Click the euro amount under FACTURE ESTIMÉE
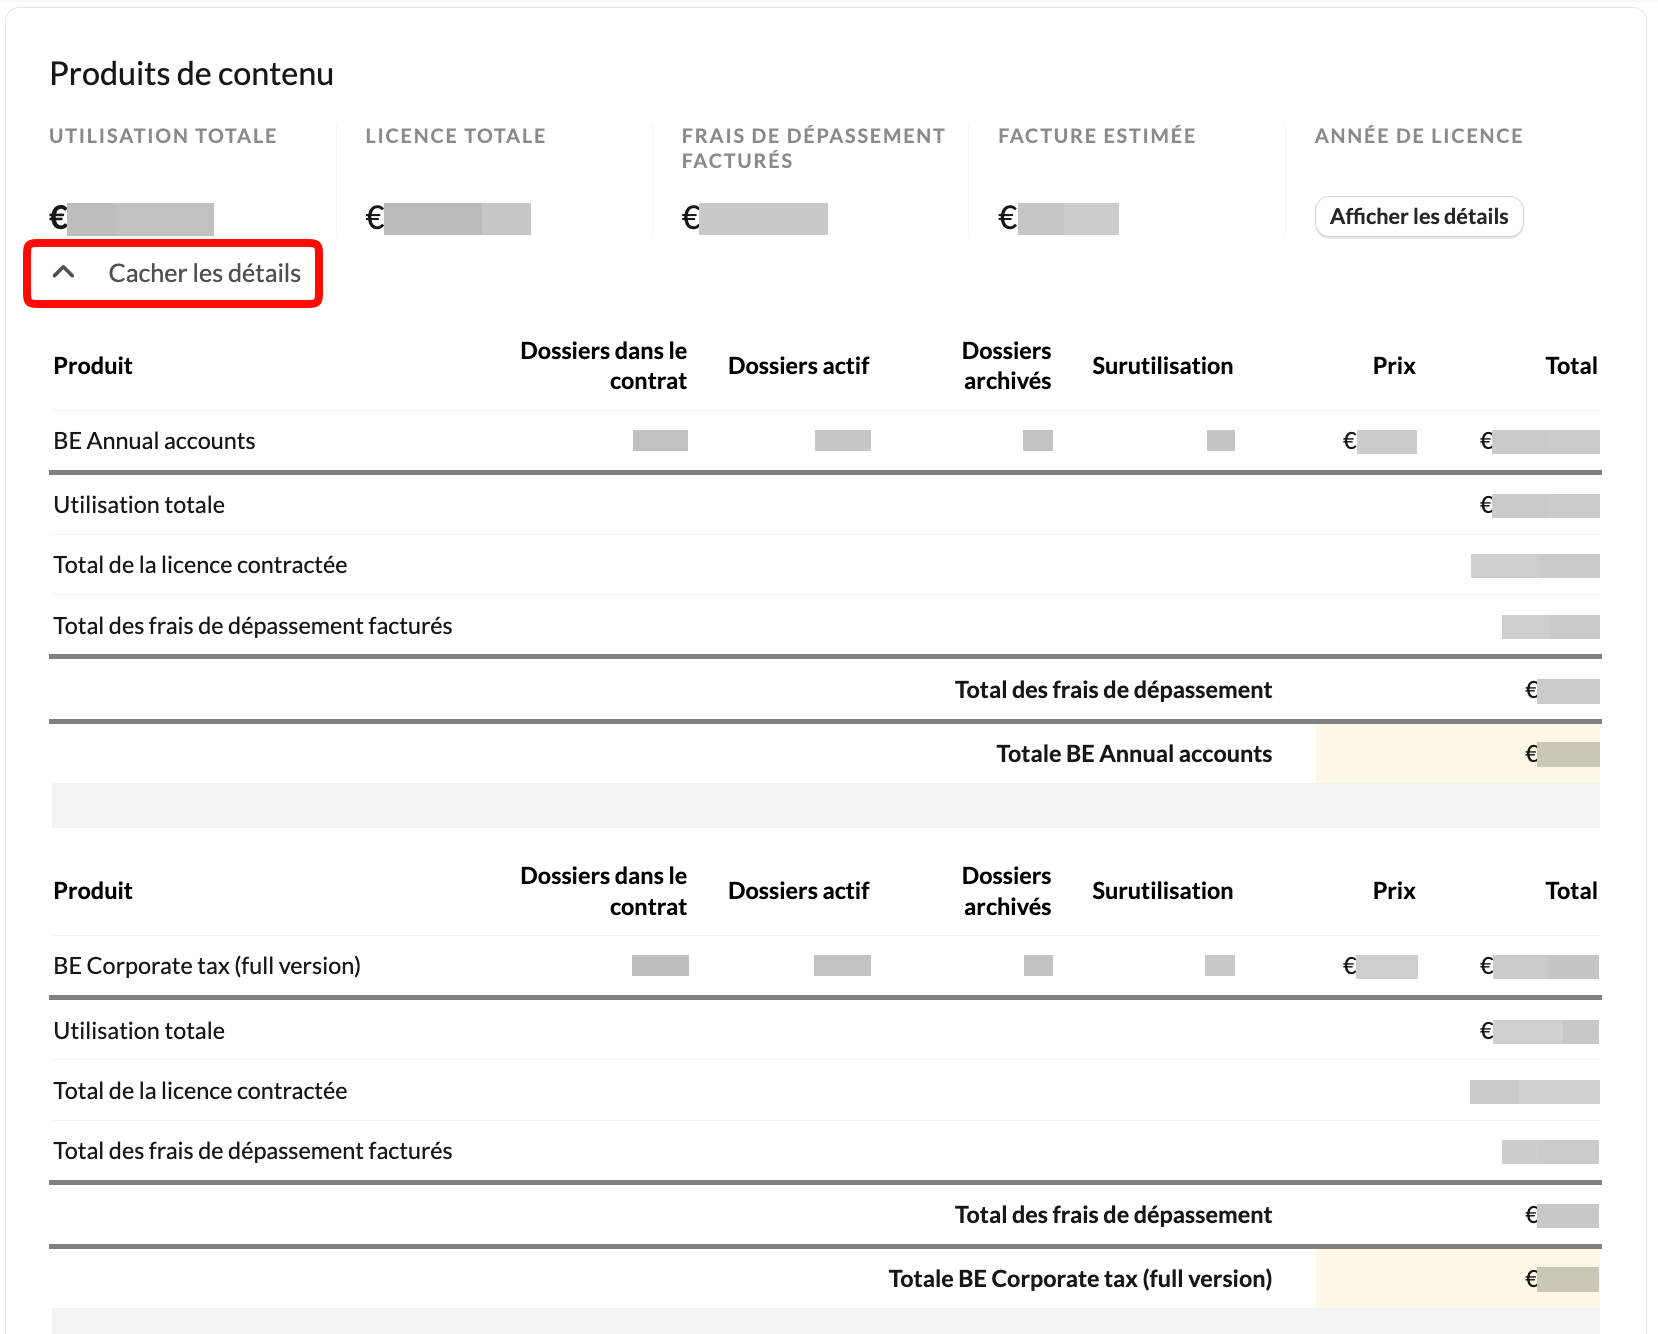Image resolution: width=1658 pixels, height=1334 pixels. [x=1058, y=218]
